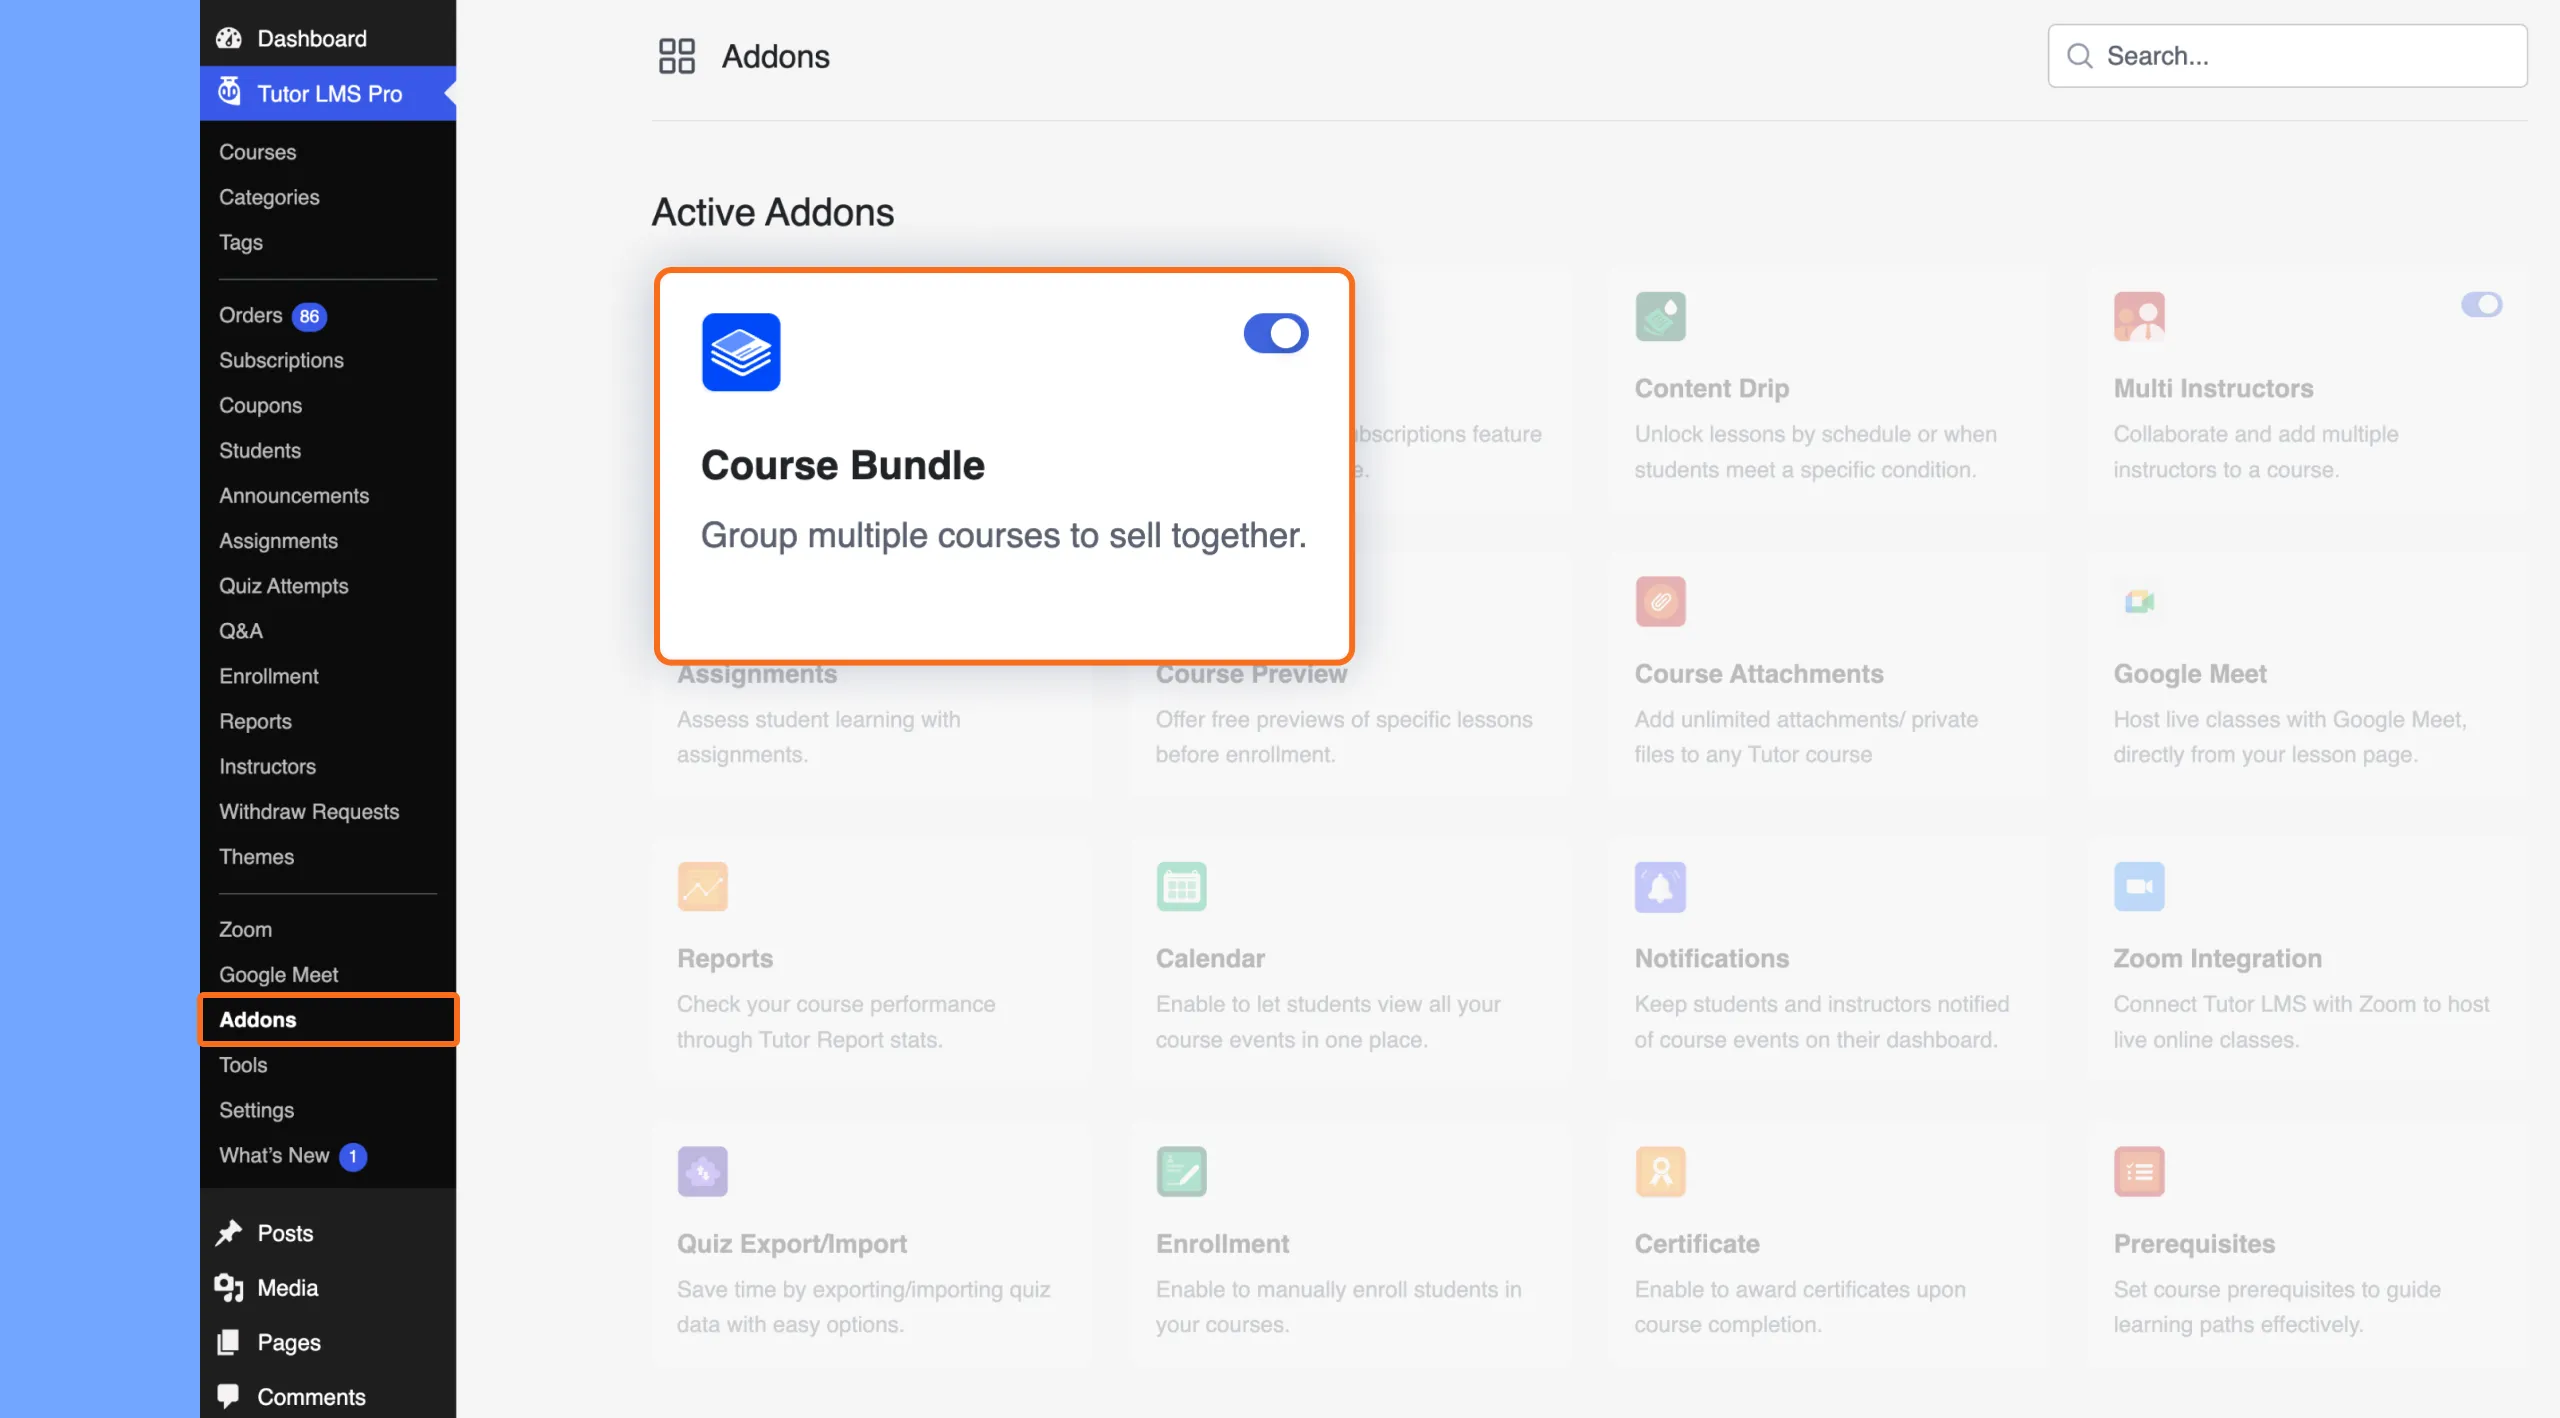Open Withdraw Requests page

coord(309,811)
